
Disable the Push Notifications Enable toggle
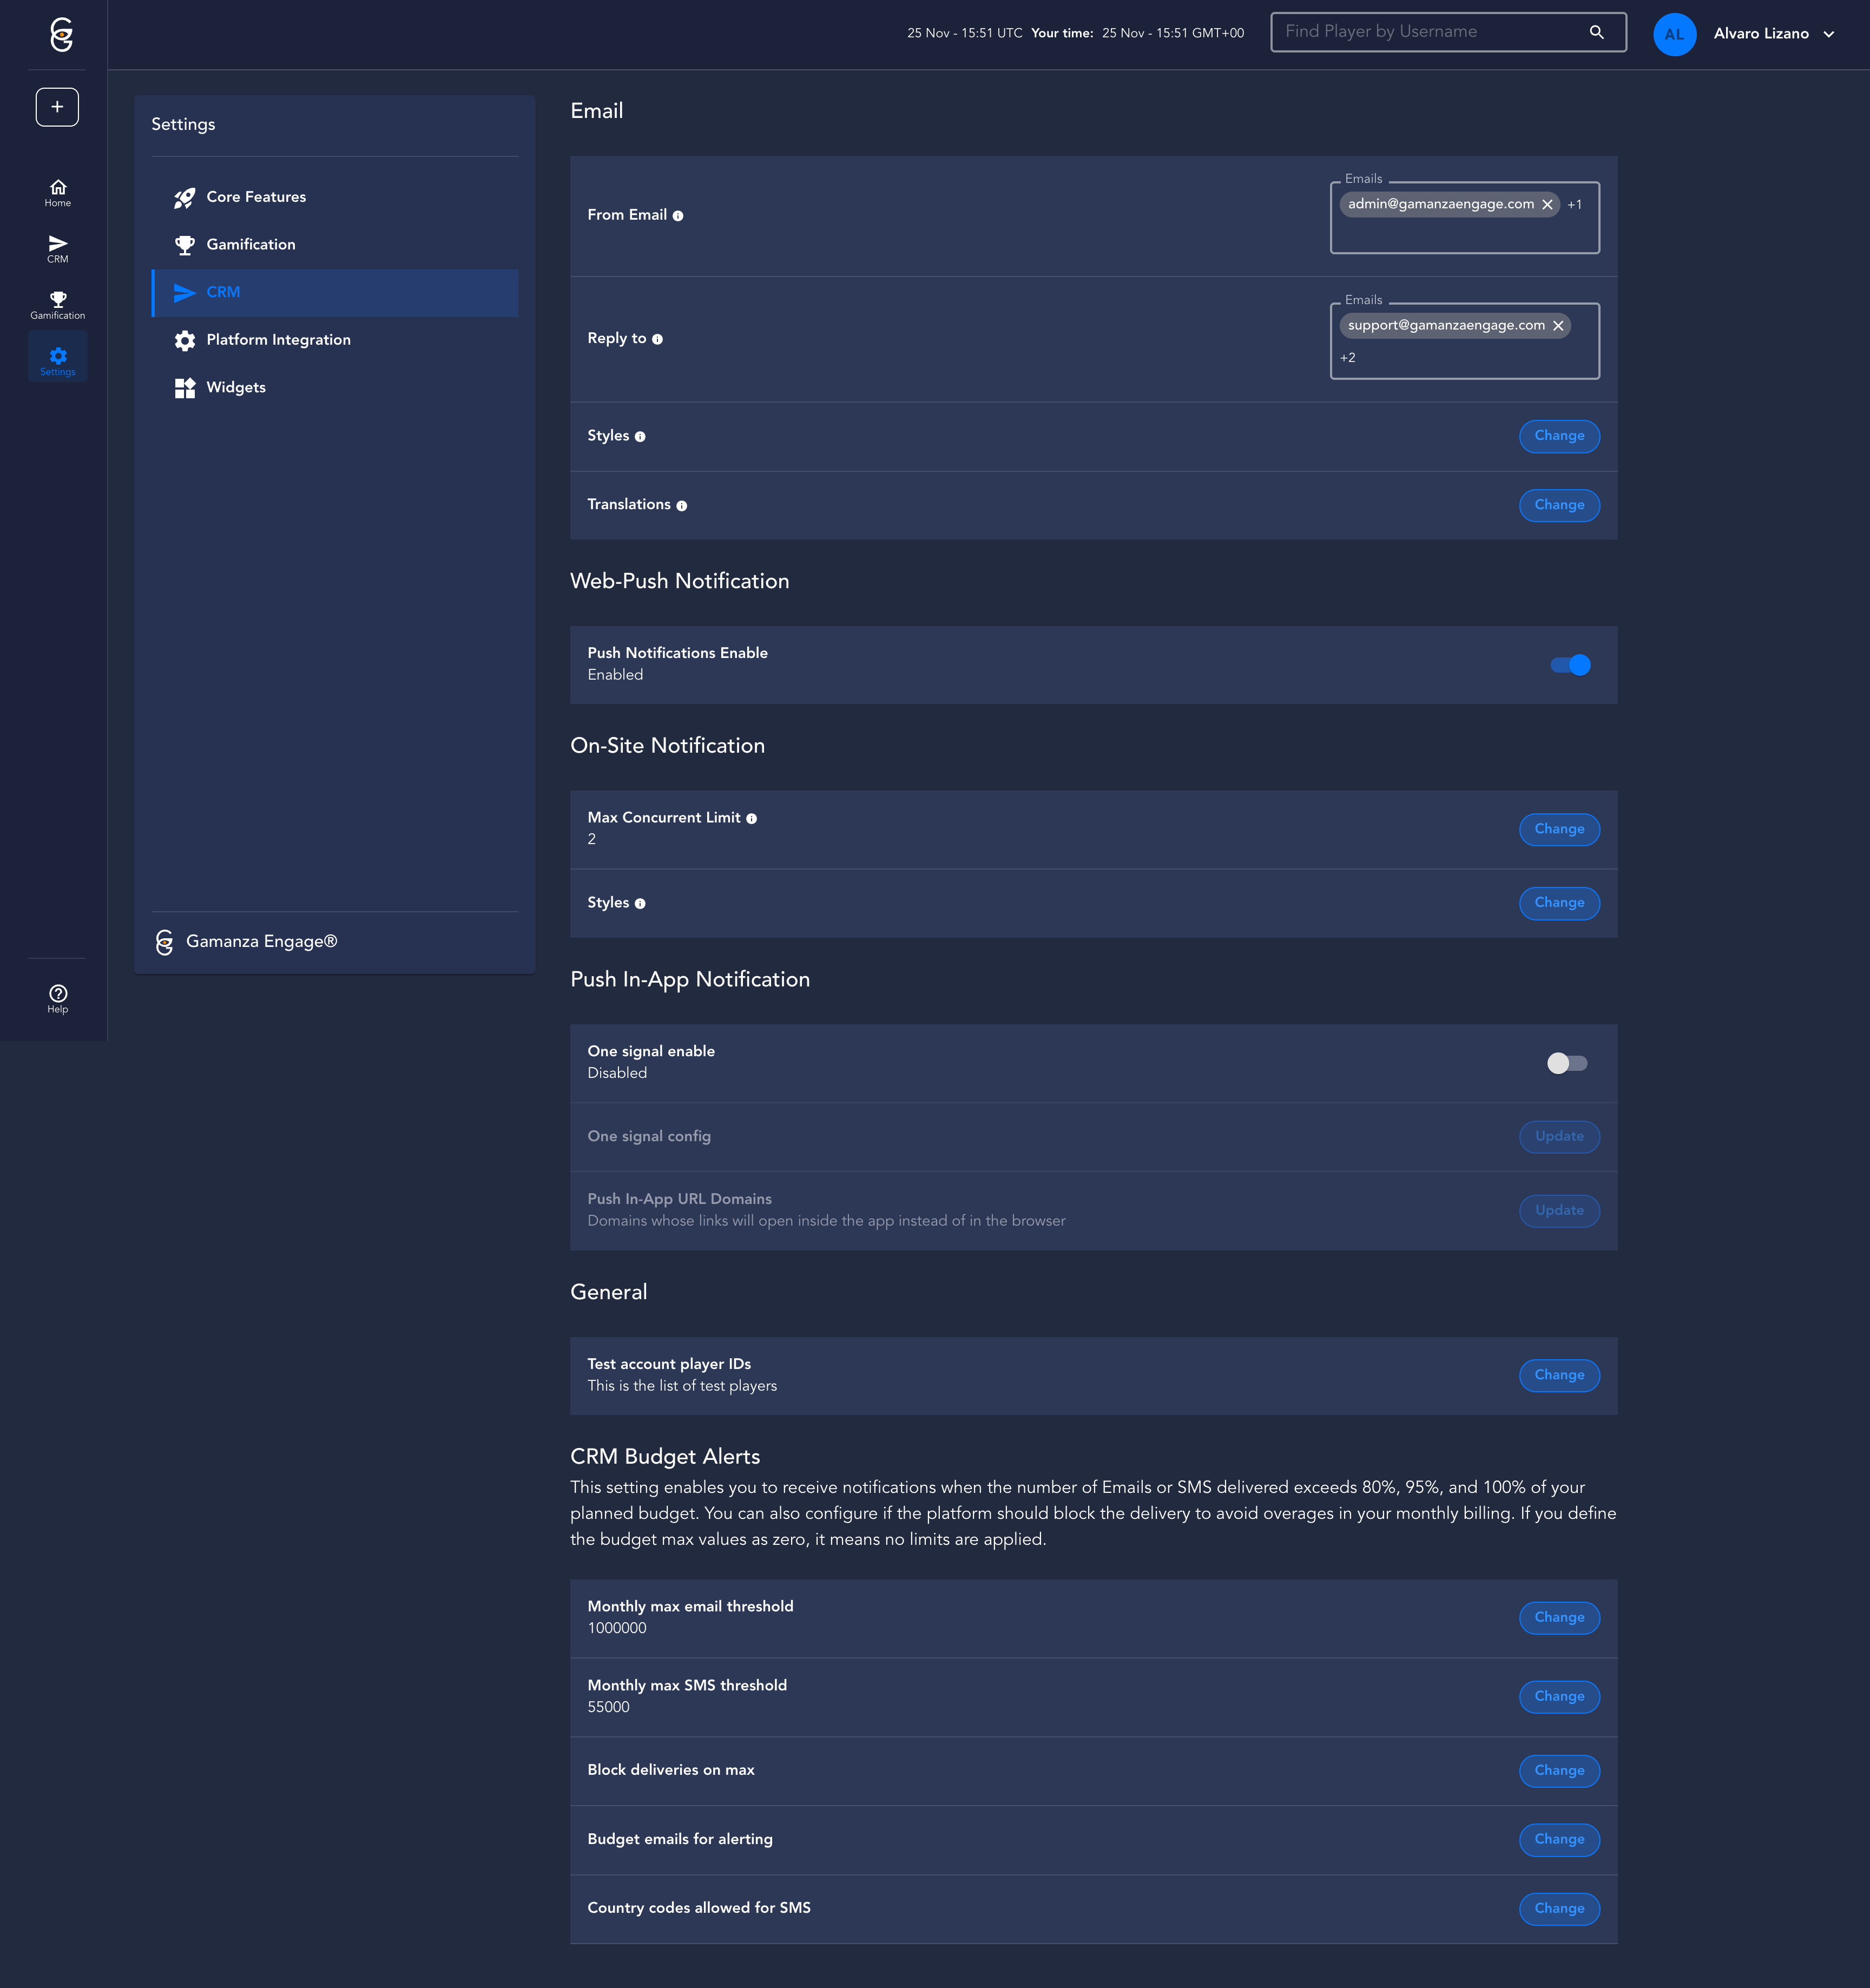tap(1570, 665)
